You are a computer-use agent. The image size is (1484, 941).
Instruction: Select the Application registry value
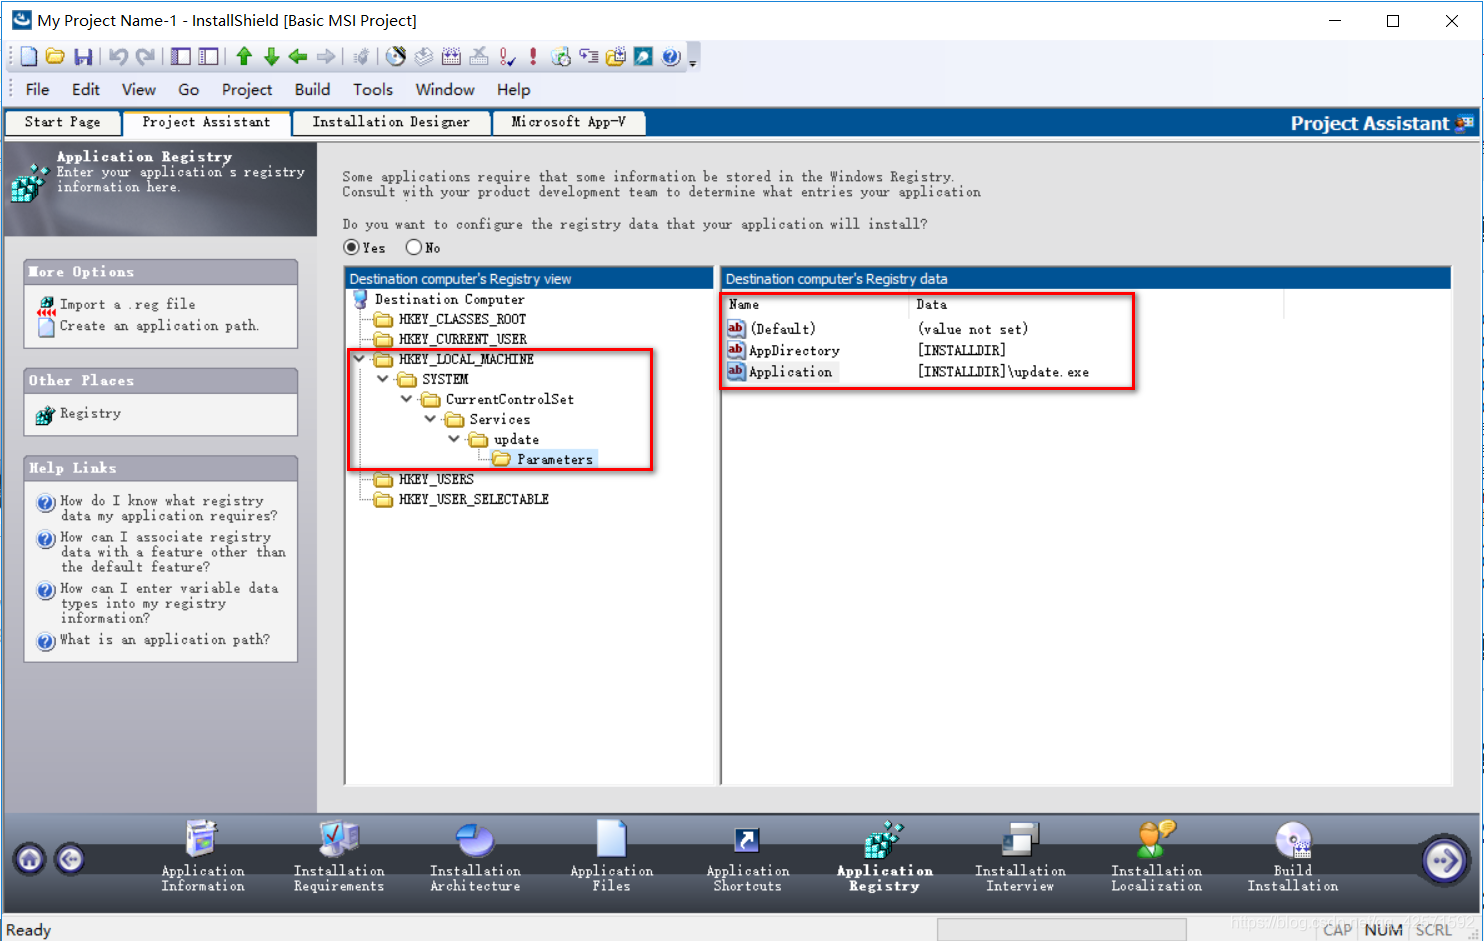point(790,372)
